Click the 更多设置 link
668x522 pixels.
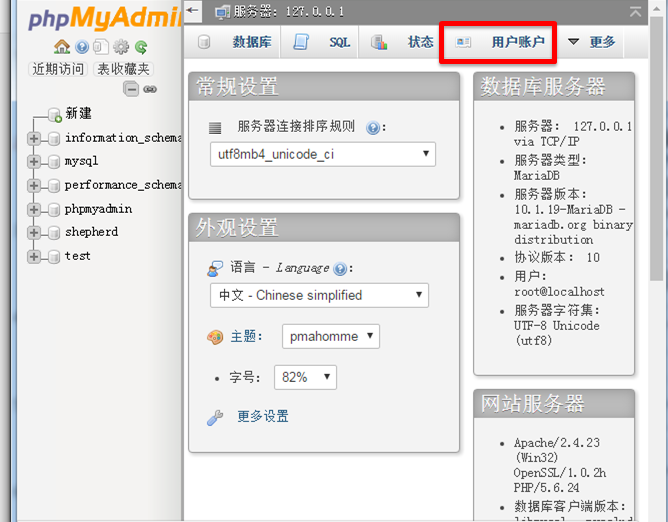point(262,416)
